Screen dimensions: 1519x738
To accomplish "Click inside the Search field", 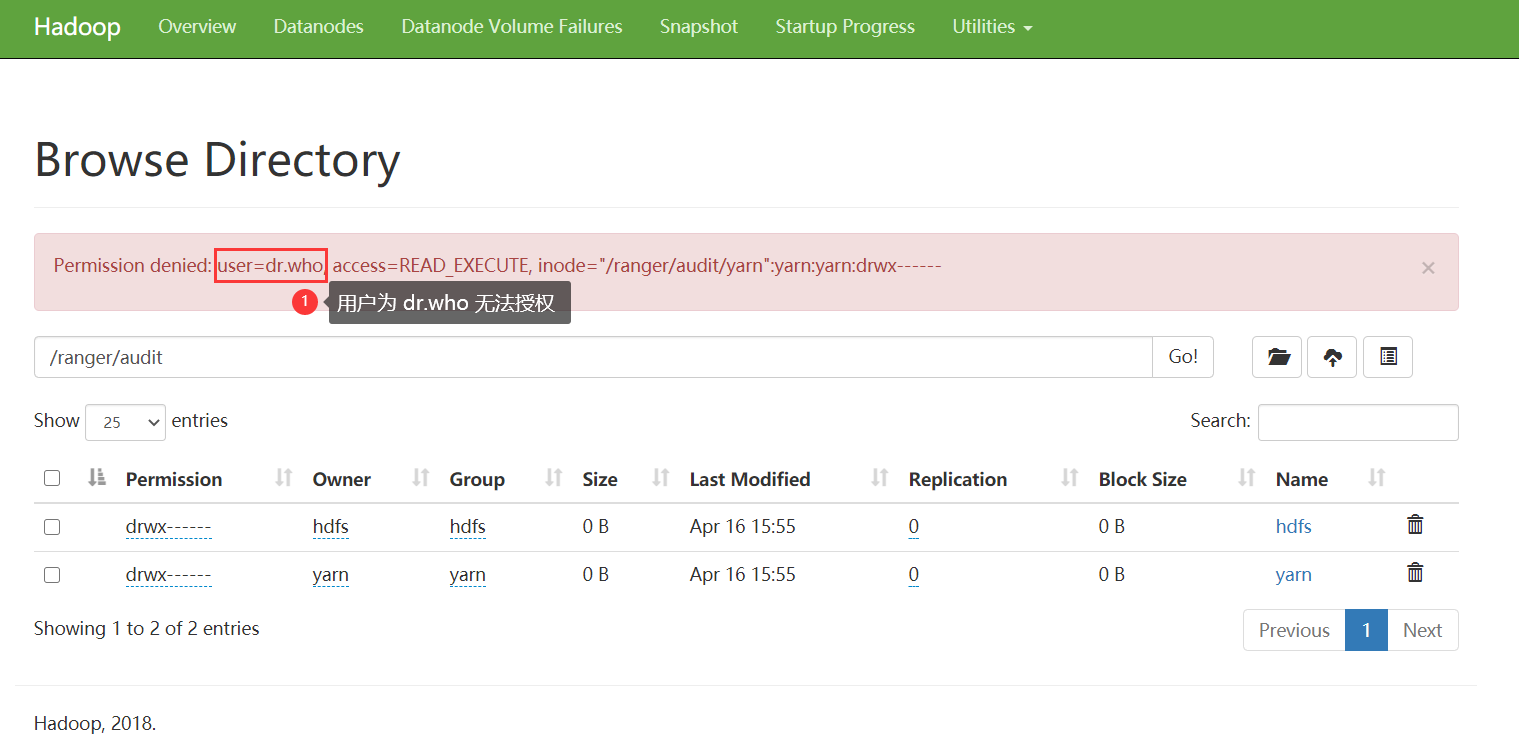I will pyautogui.click(x=1357, y=422).
